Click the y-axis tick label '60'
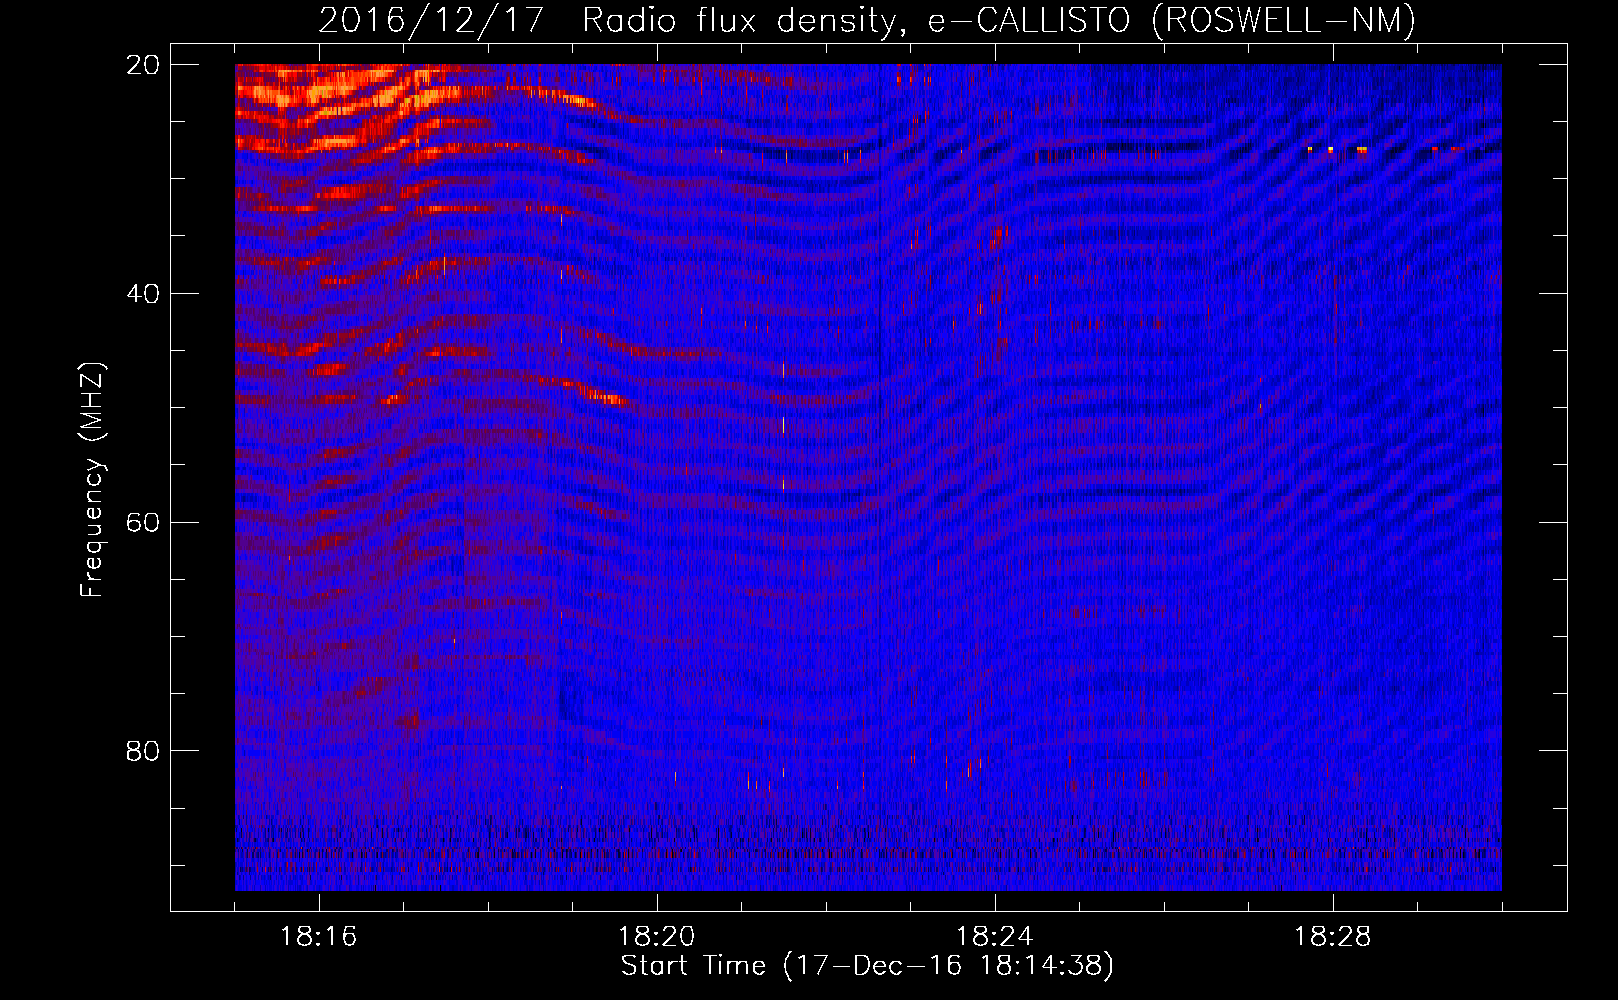 coord(143,523)
